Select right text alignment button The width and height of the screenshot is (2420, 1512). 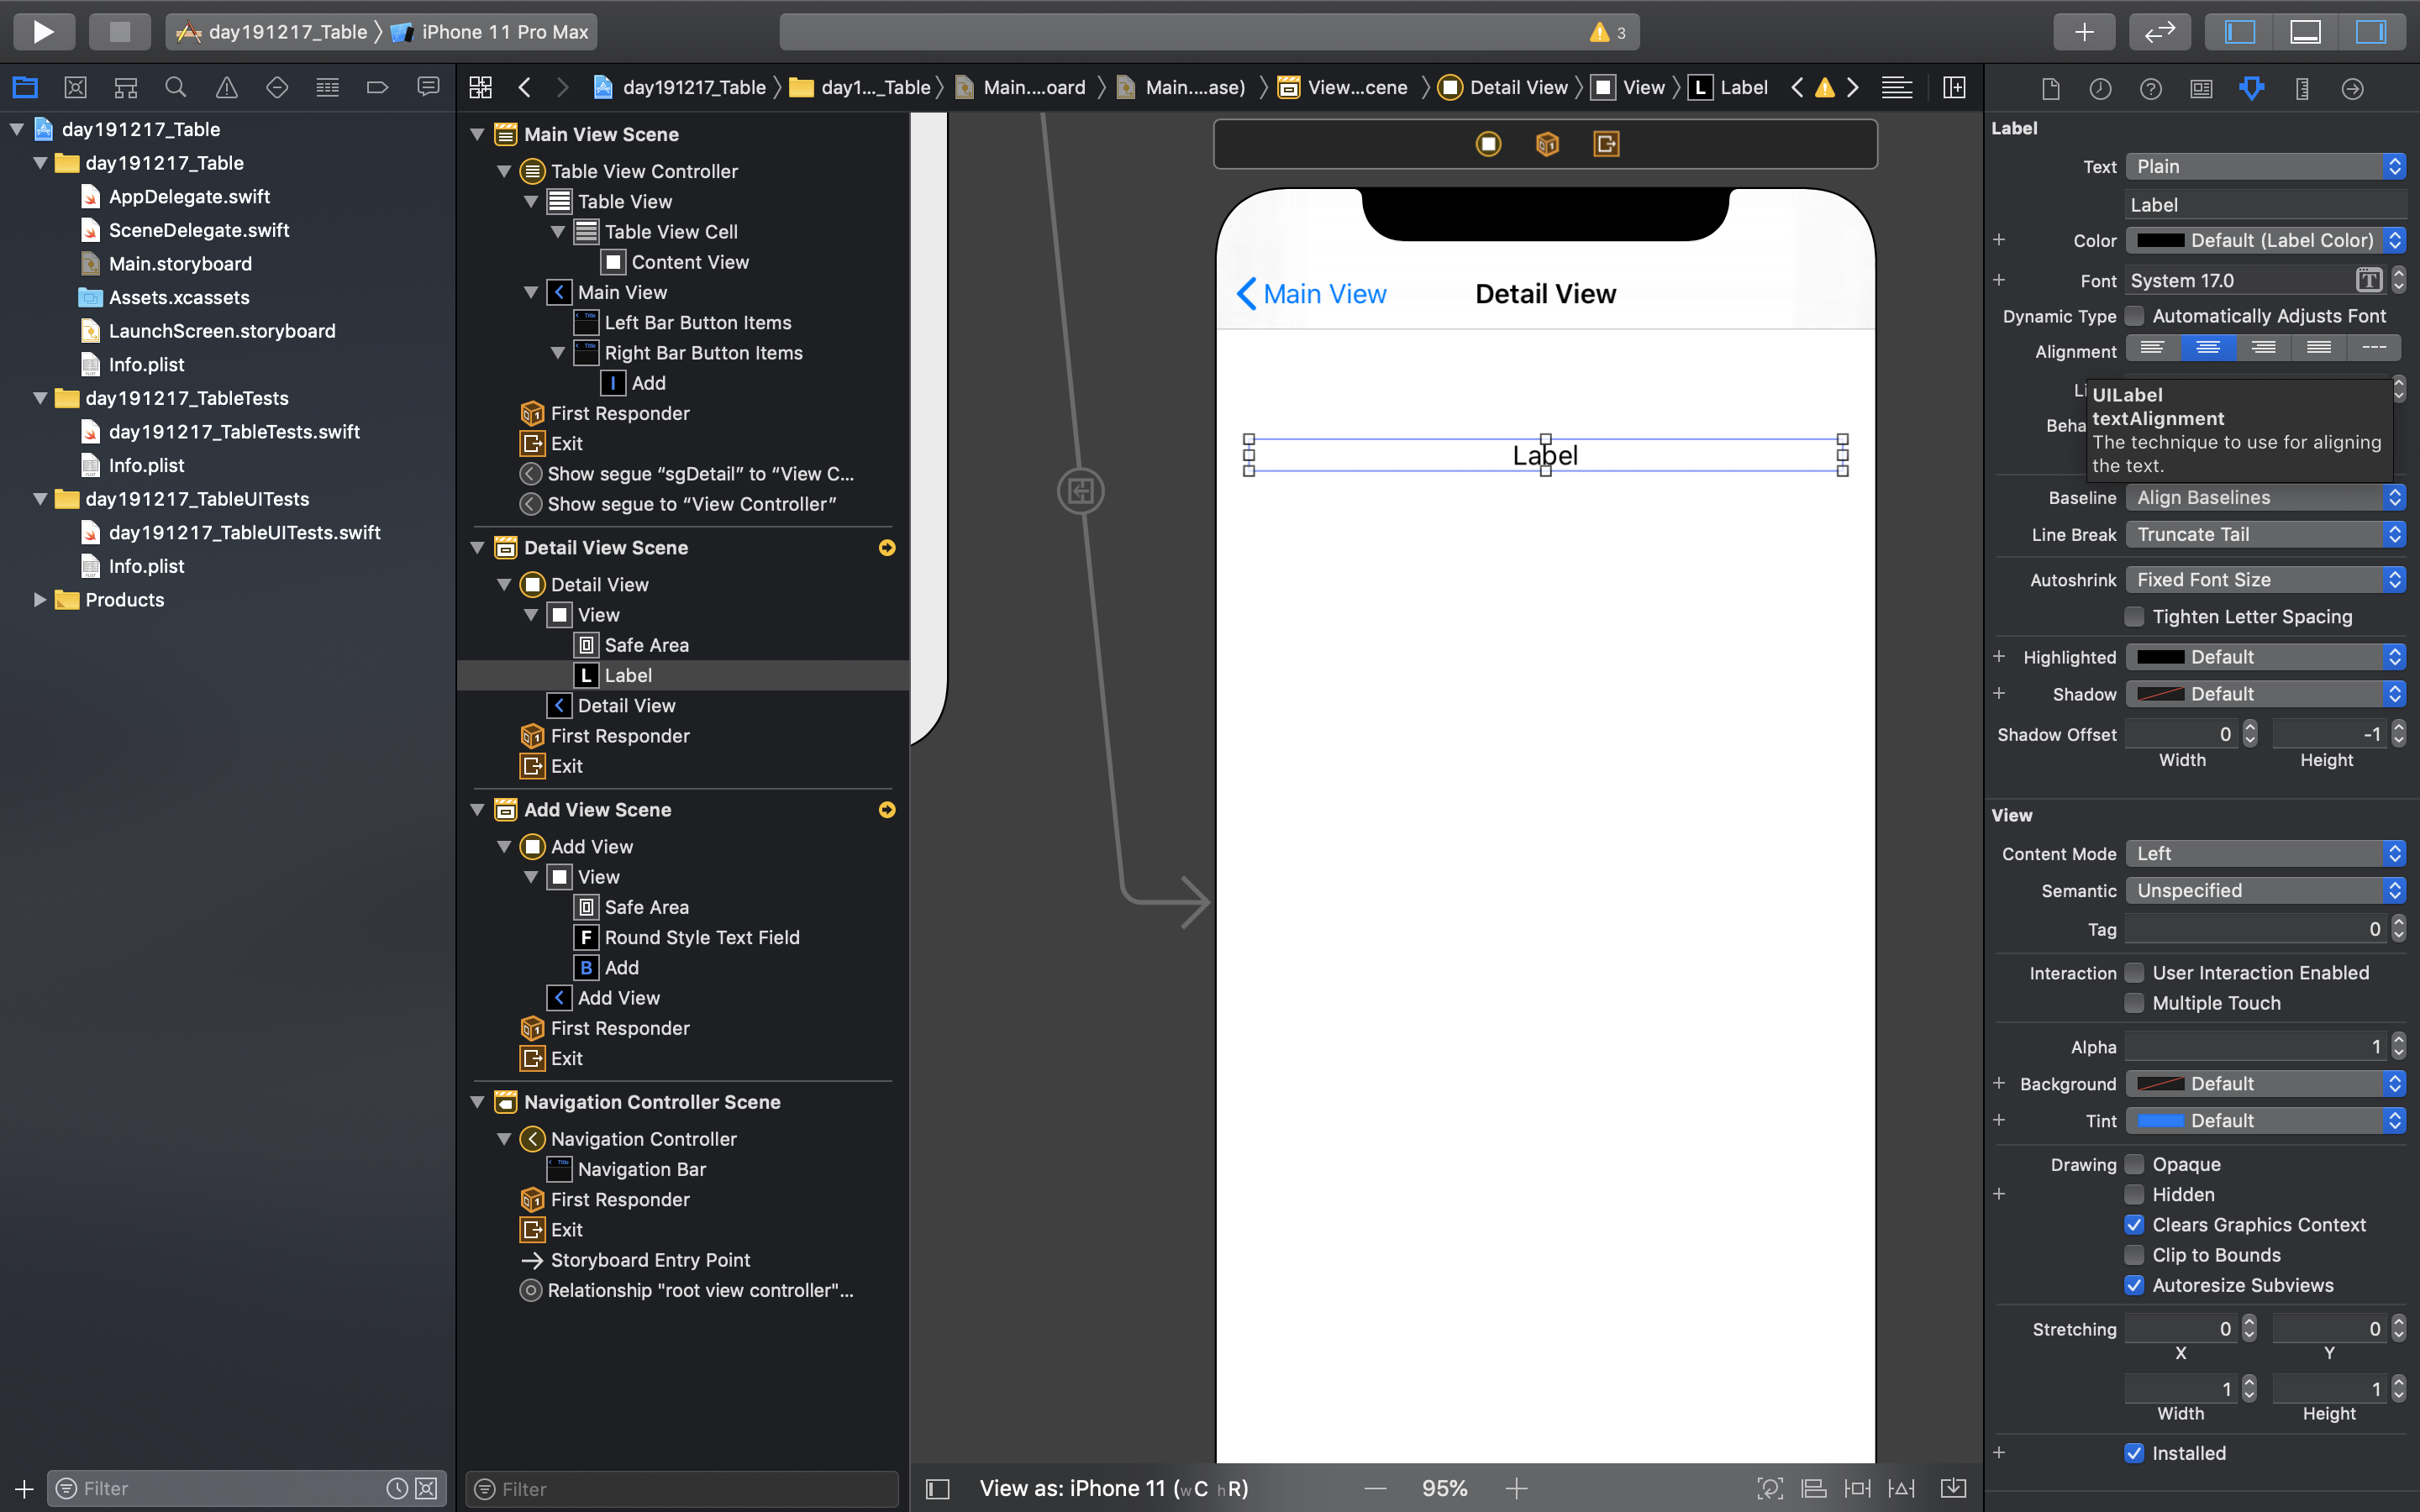pos(2263,348)
